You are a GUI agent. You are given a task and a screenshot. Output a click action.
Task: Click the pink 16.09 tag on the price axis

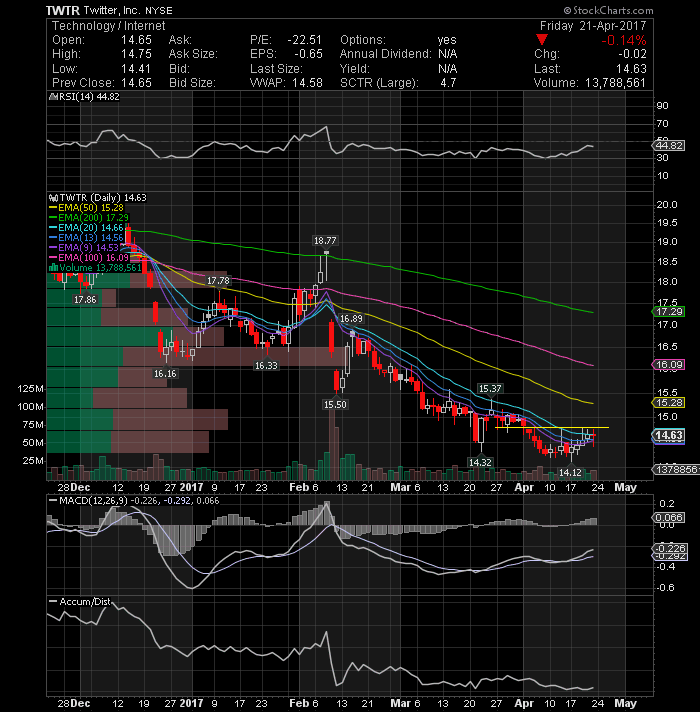pyautogui.click(x=668, y=365)
